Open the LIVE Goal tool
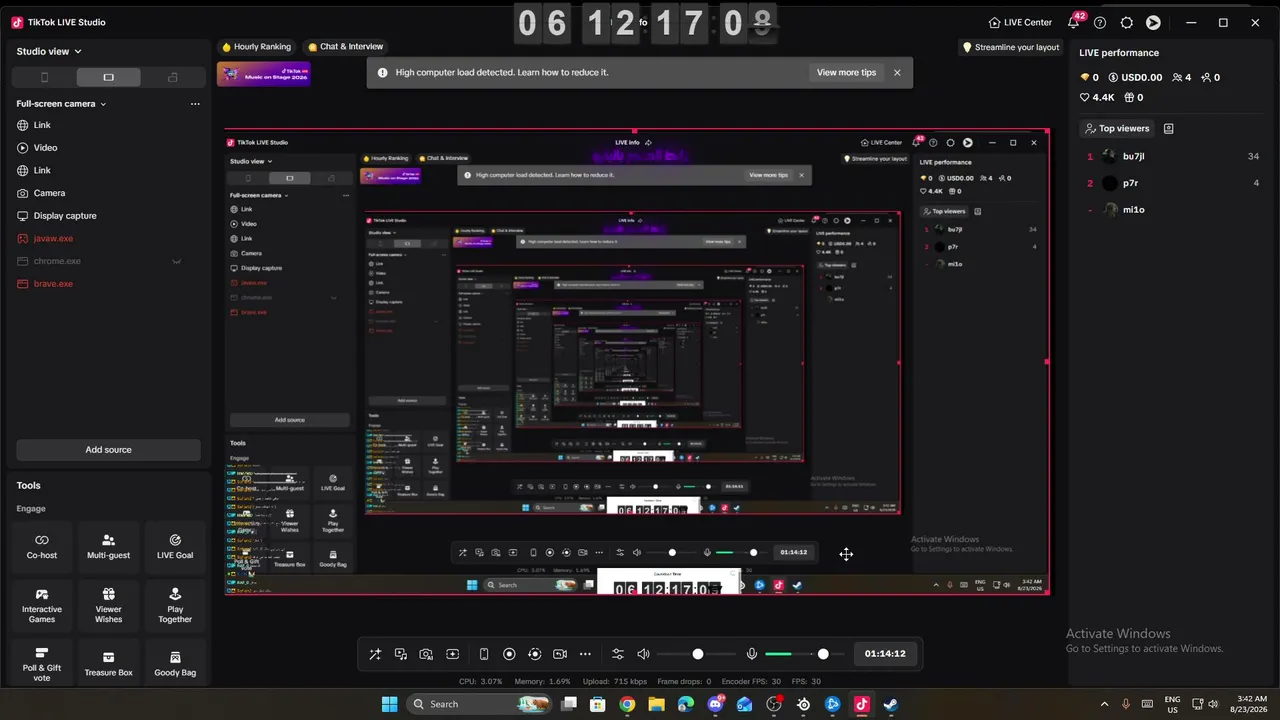Screen dimensions: 1280x720 [175, 546]
